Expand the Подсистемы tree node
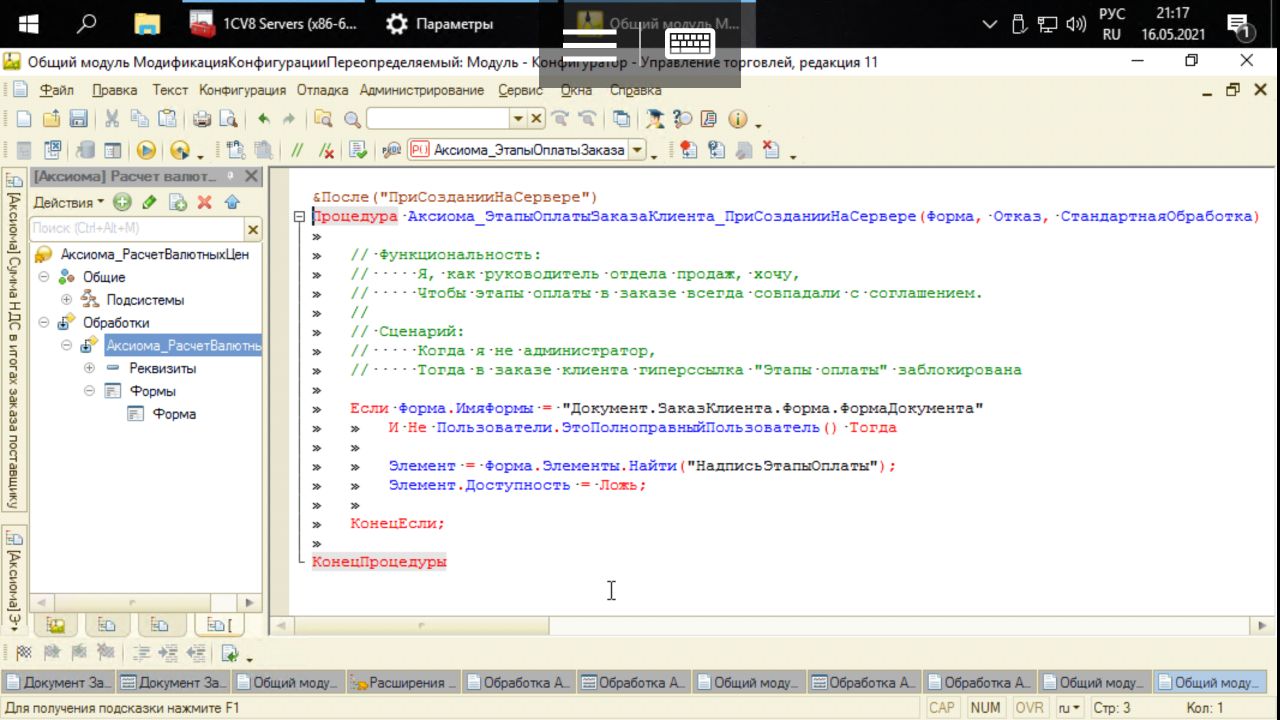Screen dimensions: 1280x720 67,300
